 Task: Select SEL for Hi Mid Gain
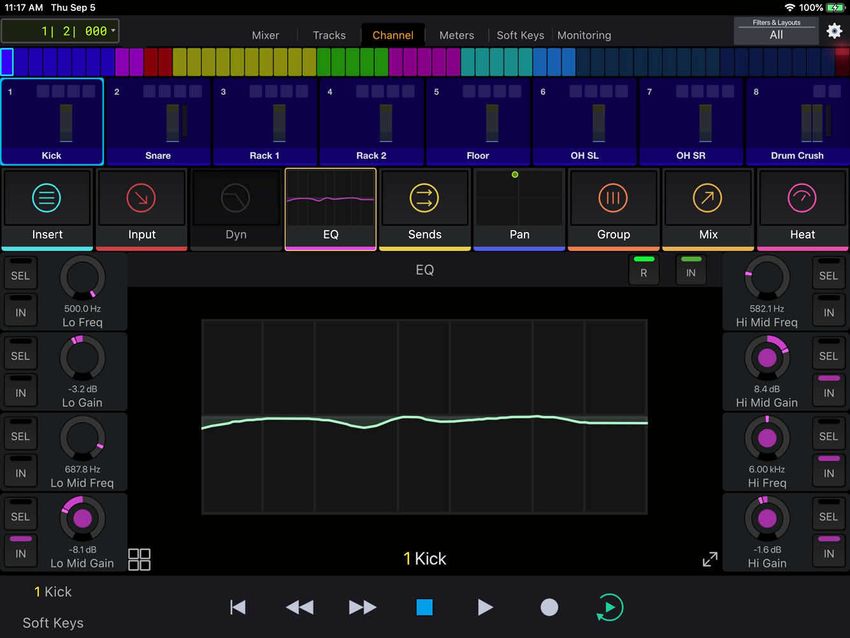tap(829, 353)
